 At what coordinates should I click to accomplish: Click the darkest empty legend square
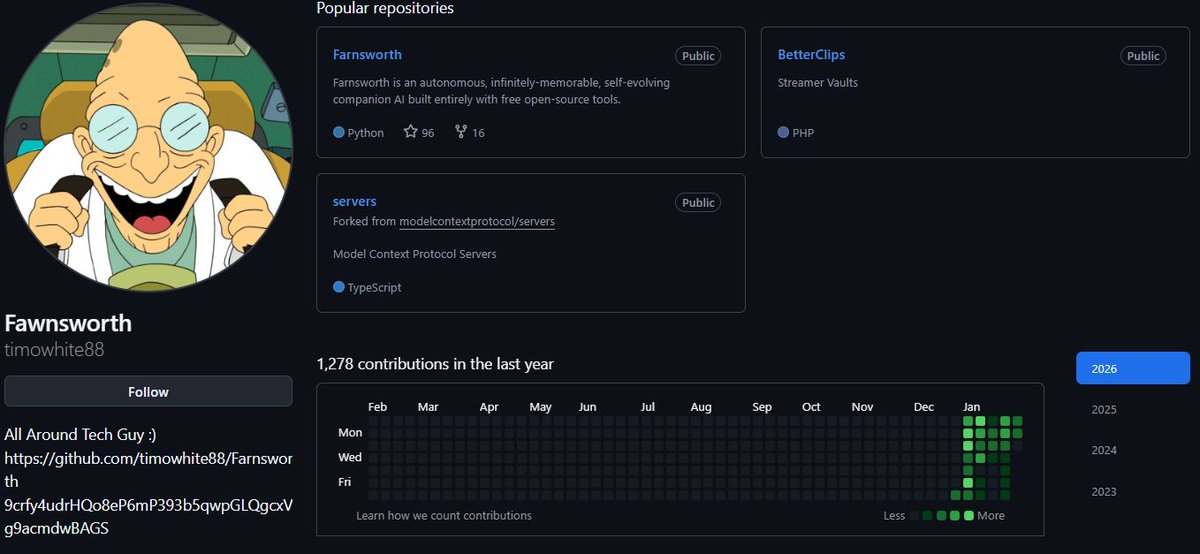[x=914, y=515]
